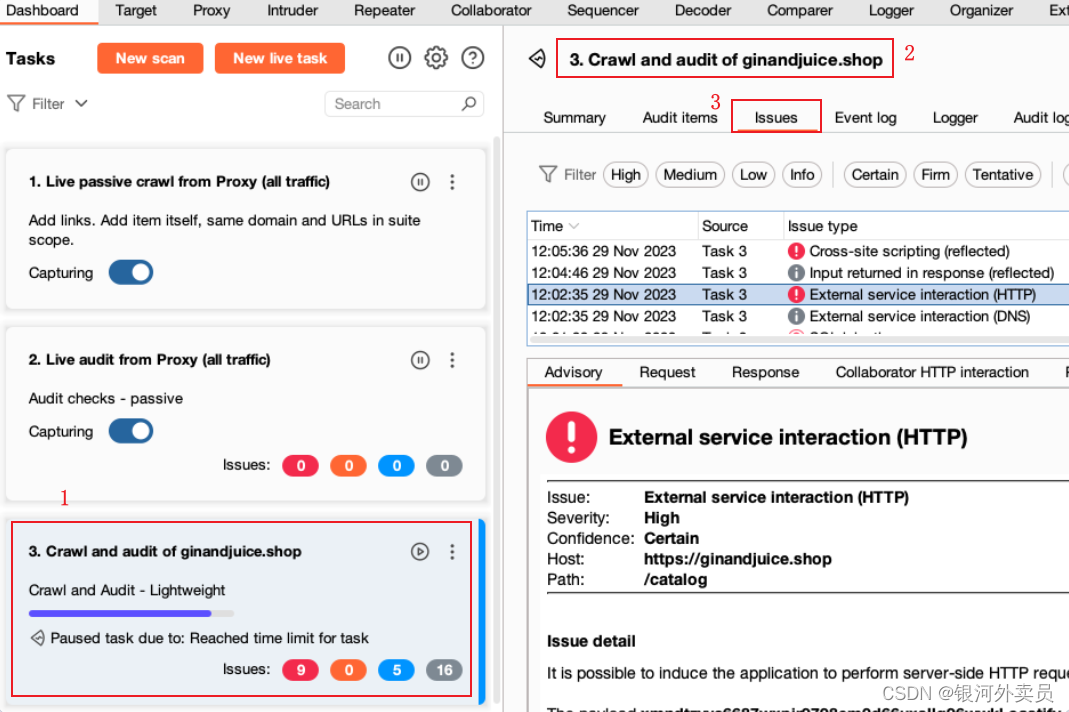Click the large red severity icon in Advisory
1069x712 pixels.
click(x=571, y=437)
